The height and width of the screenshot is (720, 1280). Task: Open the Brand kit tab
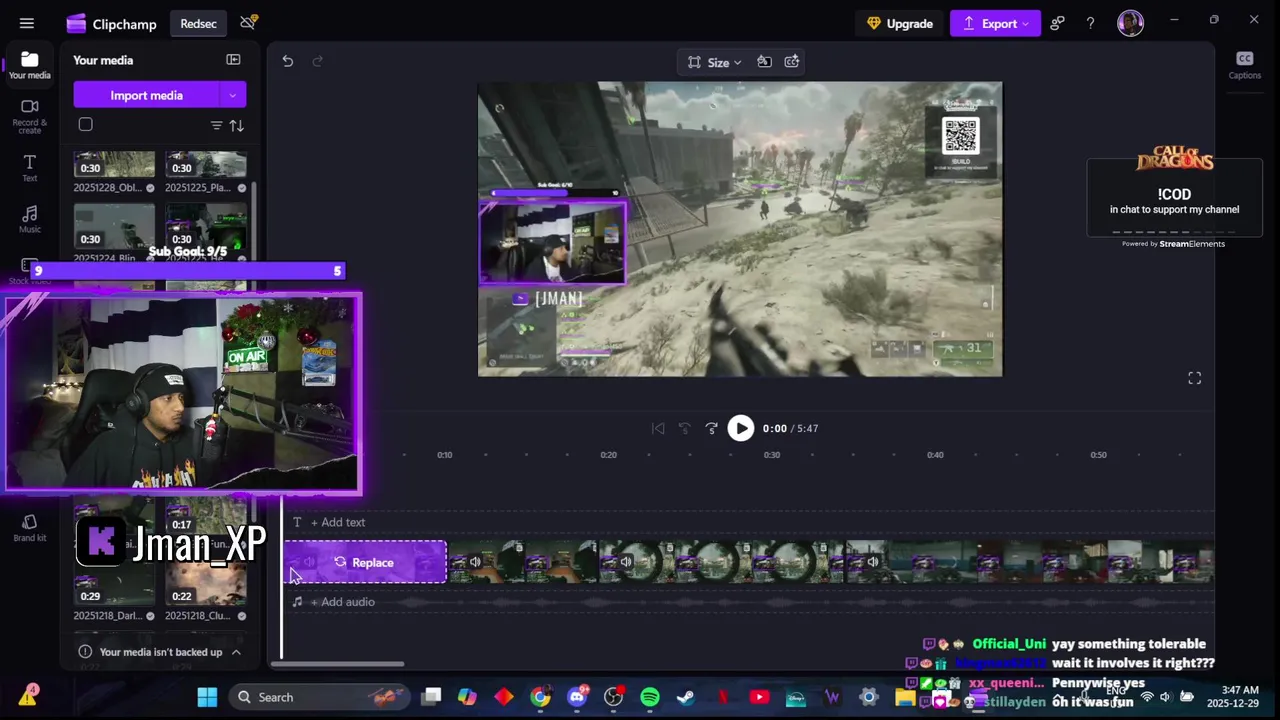tap(29, 528)
